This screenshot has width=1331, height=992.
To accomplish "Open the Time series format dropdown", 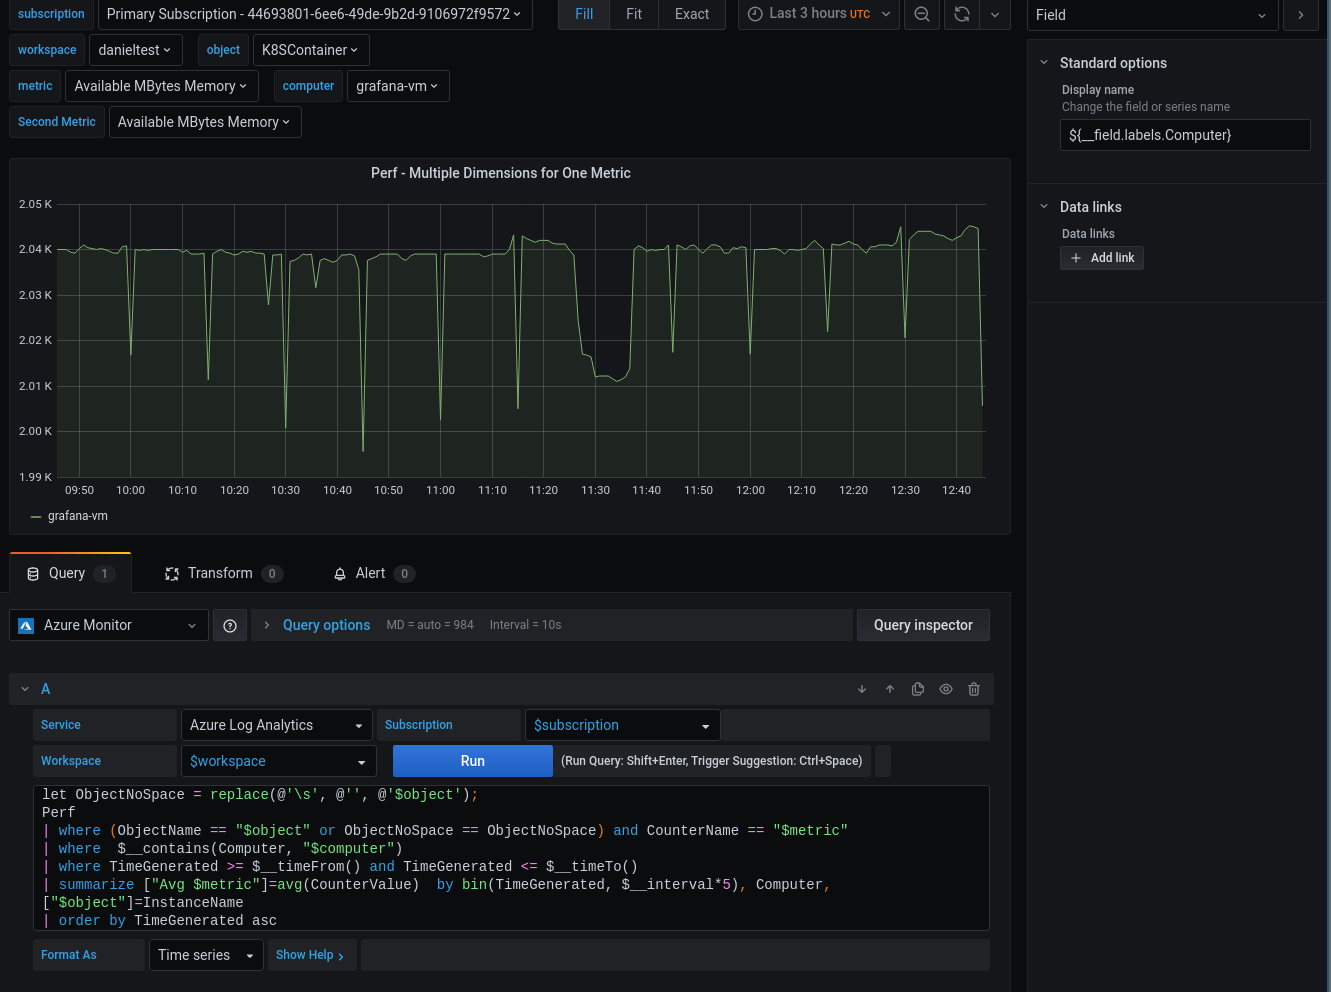I will [205, 955].
